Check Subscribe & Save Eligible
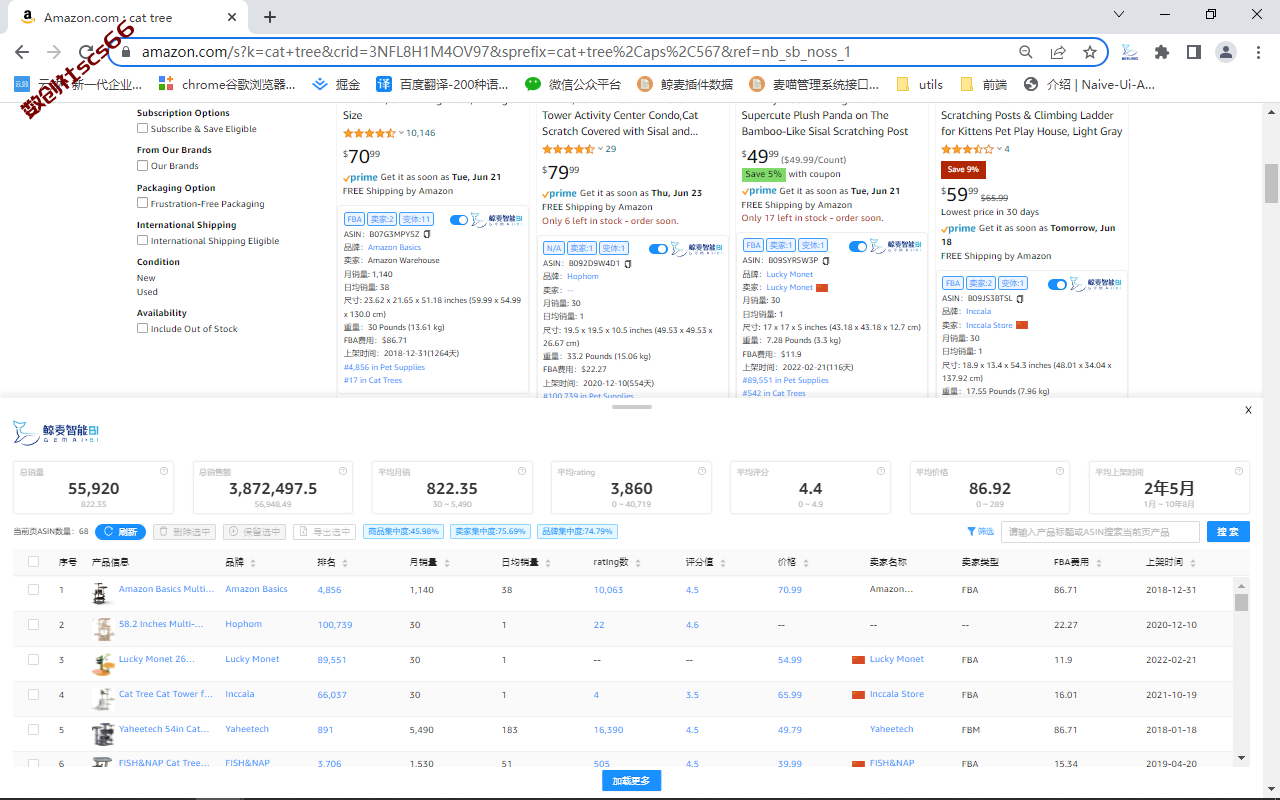The width and height of the screenshot is (1280, 800). tap(142, 129)
